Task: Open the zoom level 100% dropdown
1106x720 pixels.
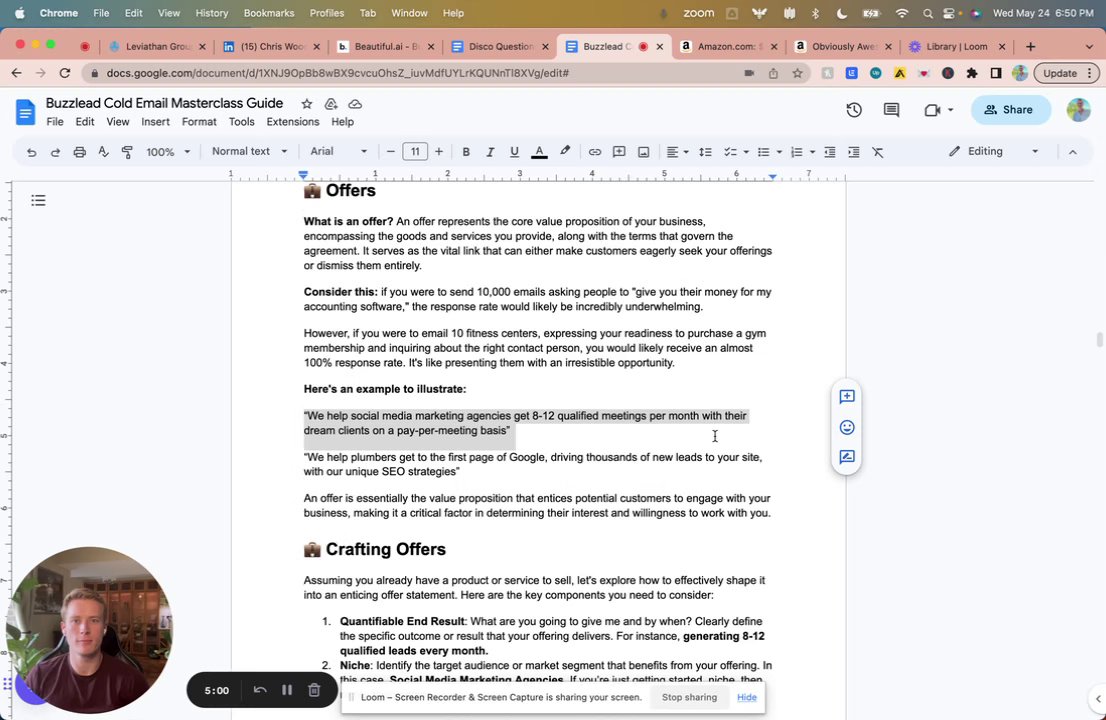Action: tap(168, 152)
